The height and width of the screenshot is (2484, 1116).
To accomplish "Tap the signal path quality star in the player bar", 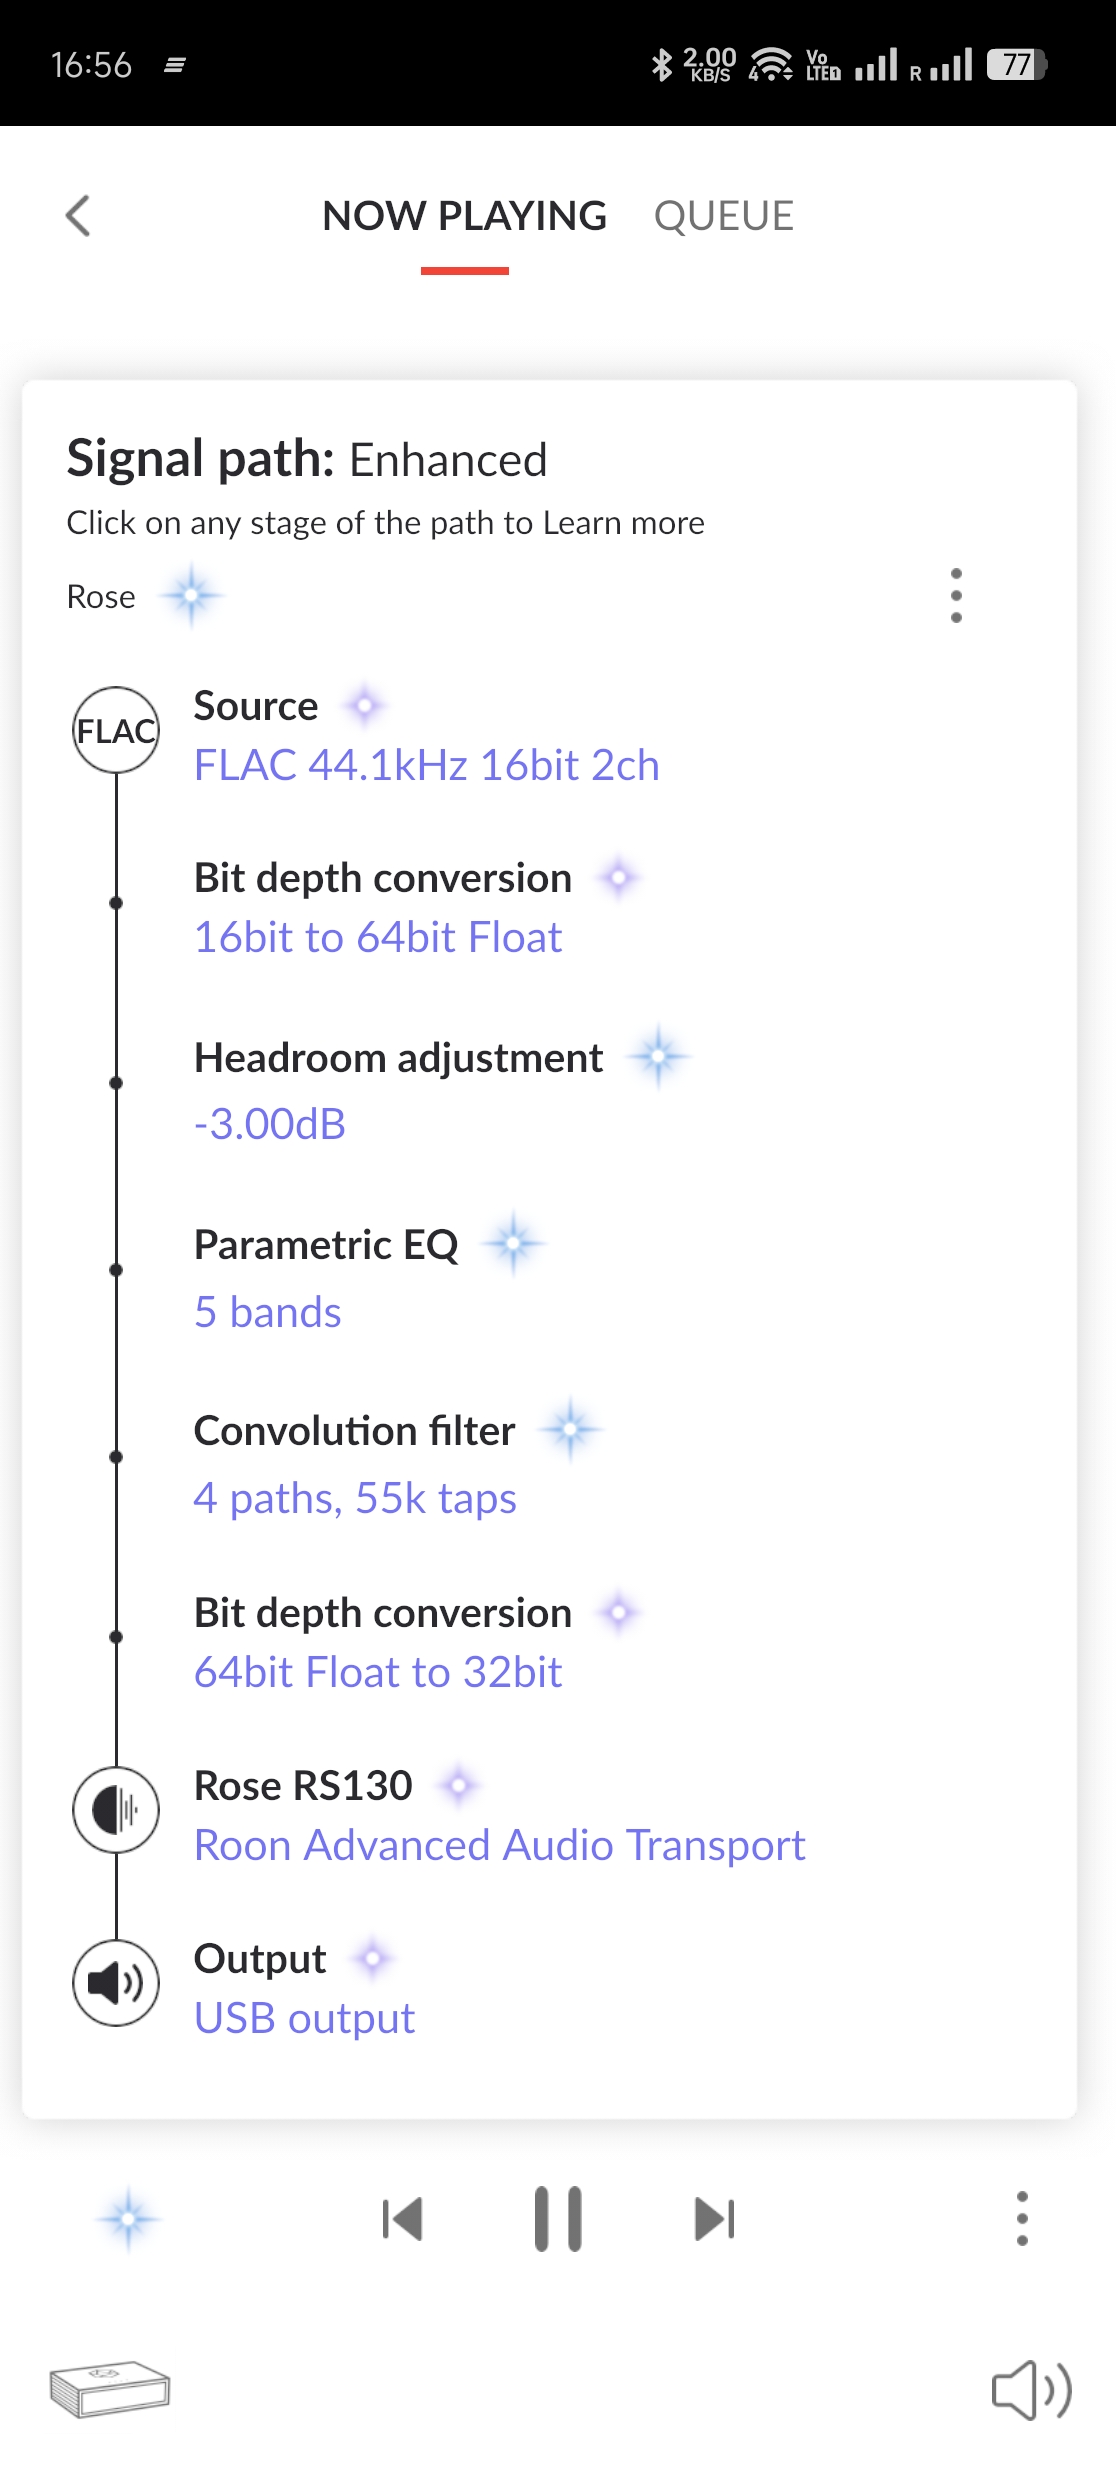I will pyautogui.click(x=129, y=2219).
